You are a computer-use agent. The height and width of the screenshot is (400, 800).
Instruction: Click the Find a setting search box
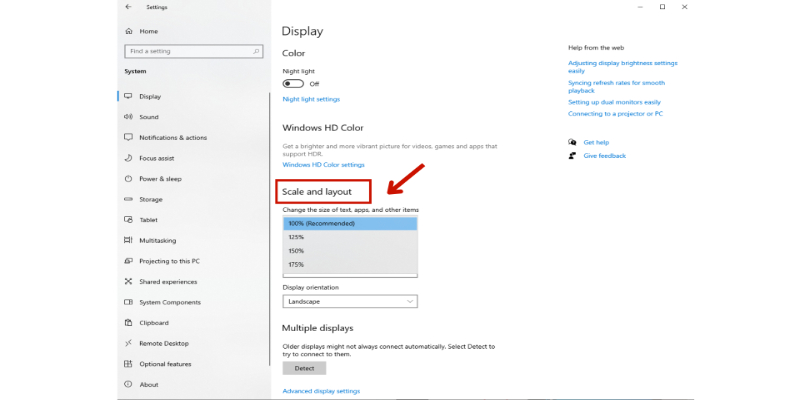pyautogui.click(x=194, y=52)
